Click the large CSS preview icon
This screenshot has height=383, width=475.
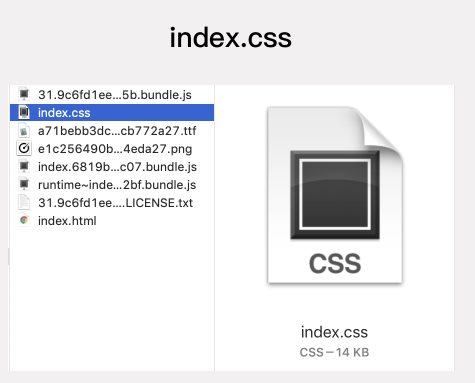pyautogui.click(x=335, y=195)
